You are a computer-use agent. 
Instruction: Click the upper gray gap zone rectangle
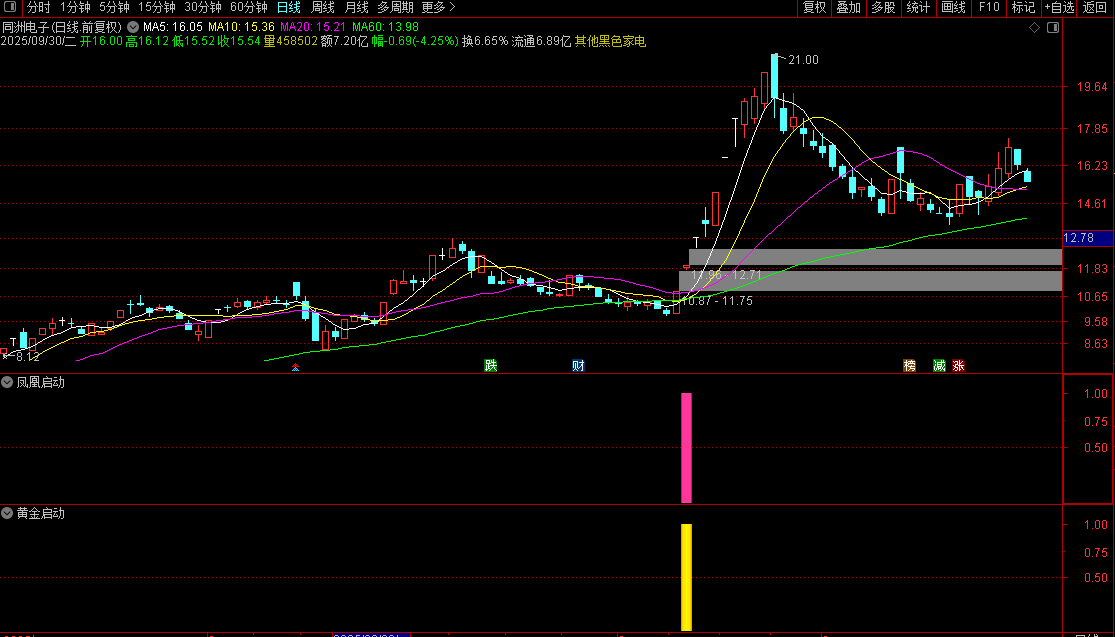coord(875,257)
